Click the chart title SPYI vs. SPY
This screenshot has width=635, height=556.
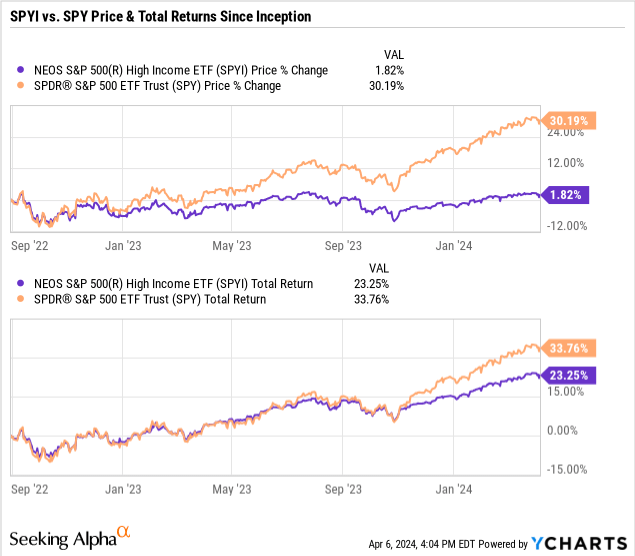point(160,16)
